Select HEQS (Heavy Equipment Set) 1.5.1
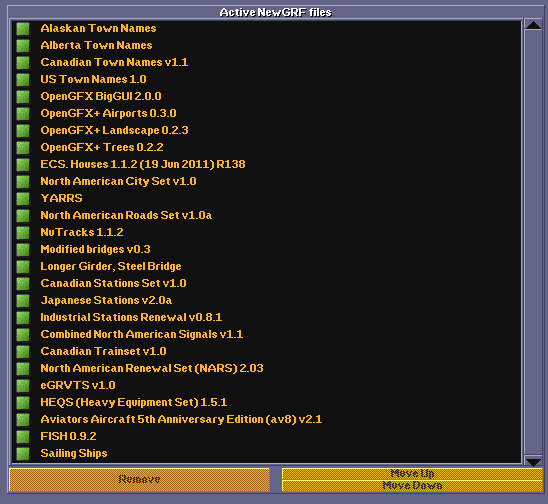This screenshot has height=504, width=548. click(266, 403)
